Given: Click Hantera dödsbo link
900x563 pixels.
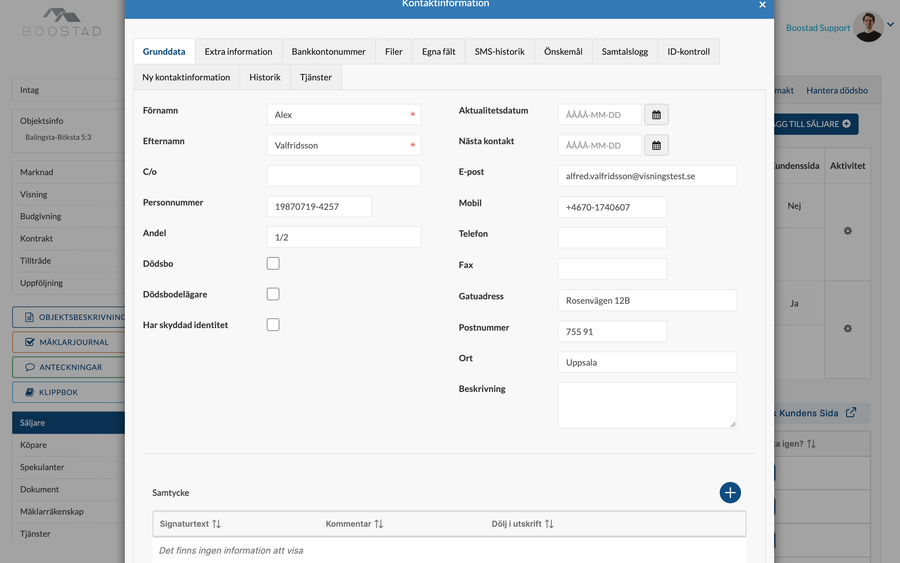Looking at the screenshot, I should [x=837, y=90].
